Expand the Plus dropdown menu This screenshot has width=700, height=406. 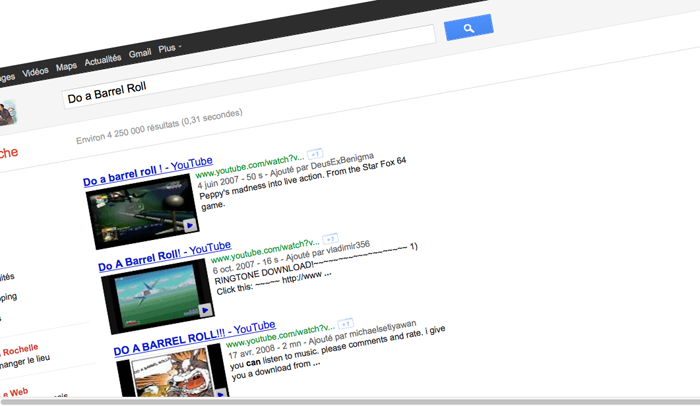pos(169,48)
